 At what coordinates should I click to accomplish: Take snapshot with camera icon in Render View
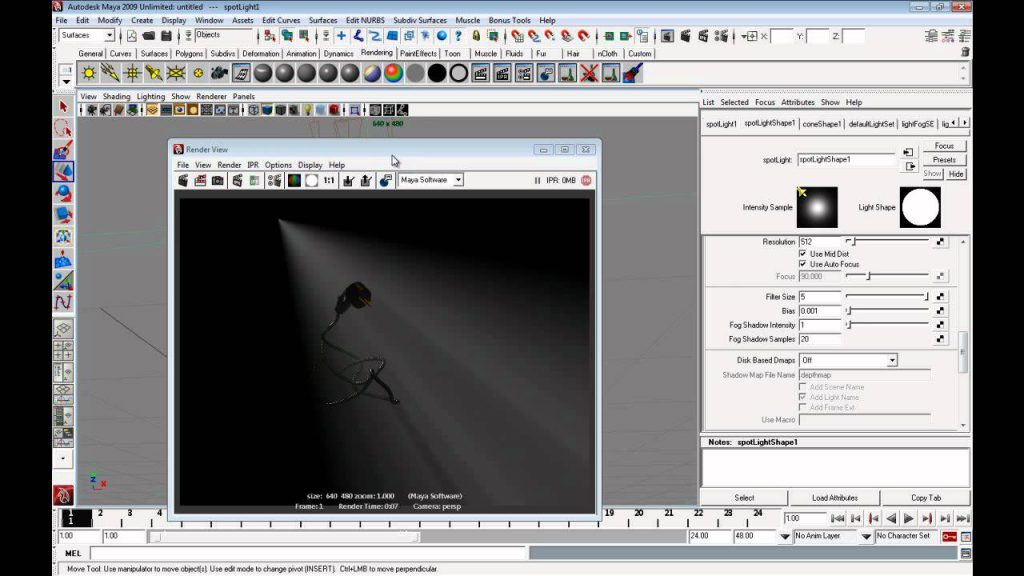(x=217, y=180)
